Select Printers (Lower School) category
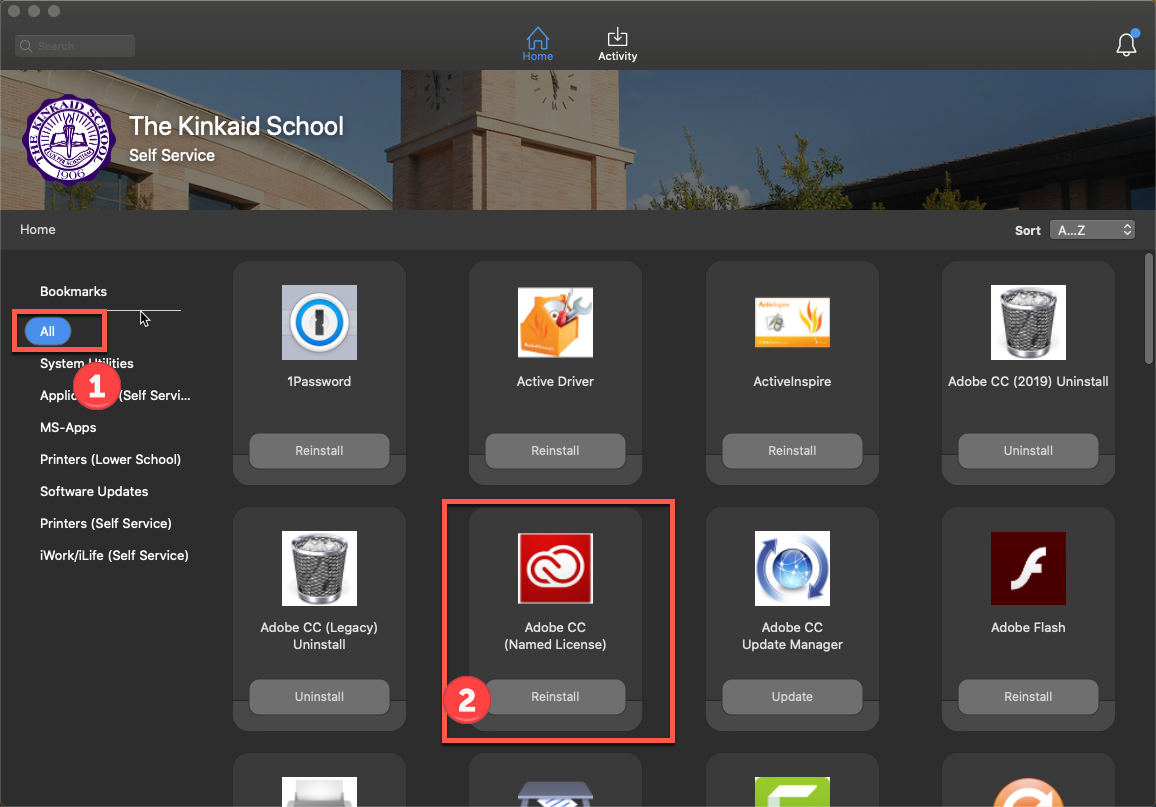The width and height of the screenshot is (1156, 807). 110,459
